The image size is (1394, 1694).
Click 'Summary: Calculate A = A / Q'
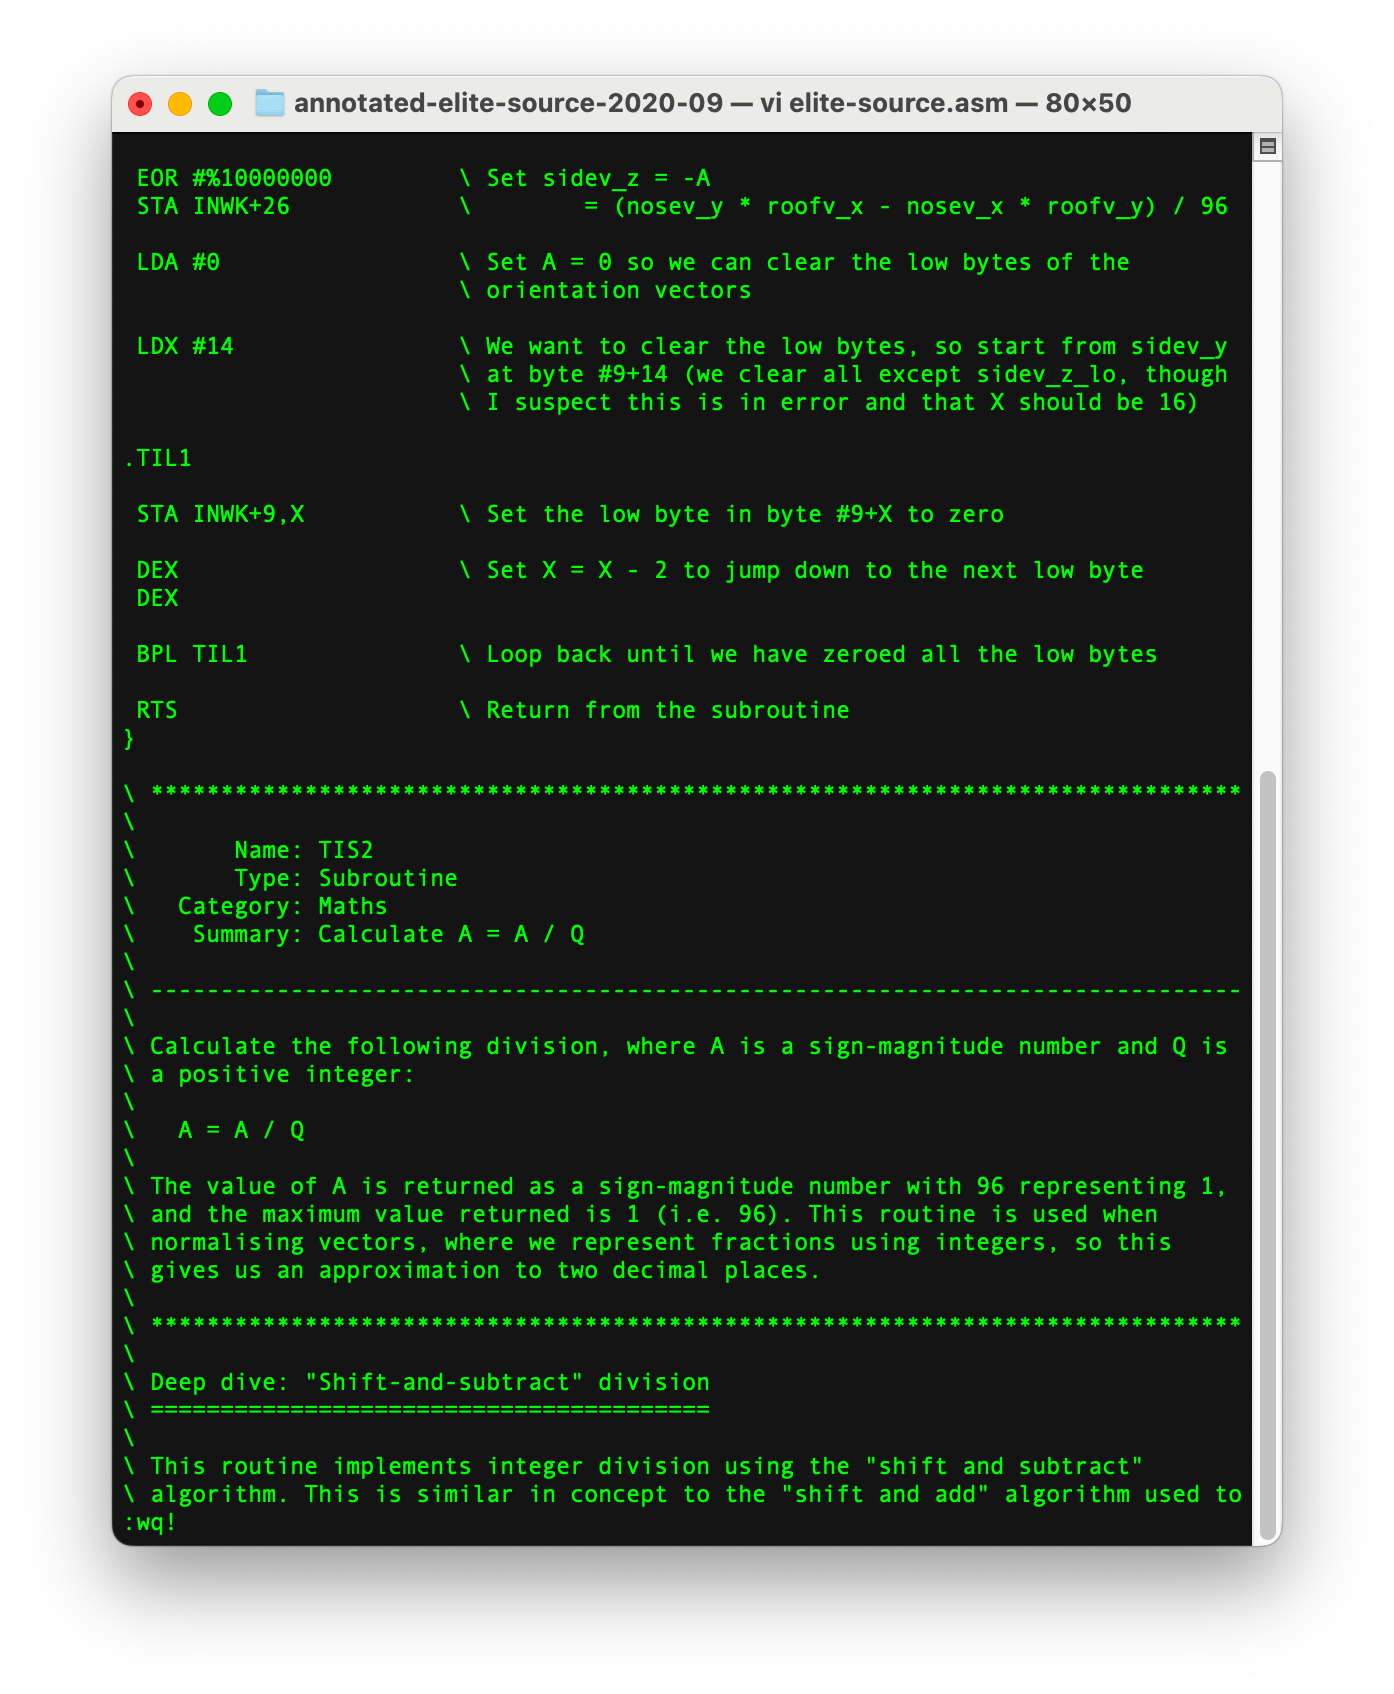[x=388, y=934]
